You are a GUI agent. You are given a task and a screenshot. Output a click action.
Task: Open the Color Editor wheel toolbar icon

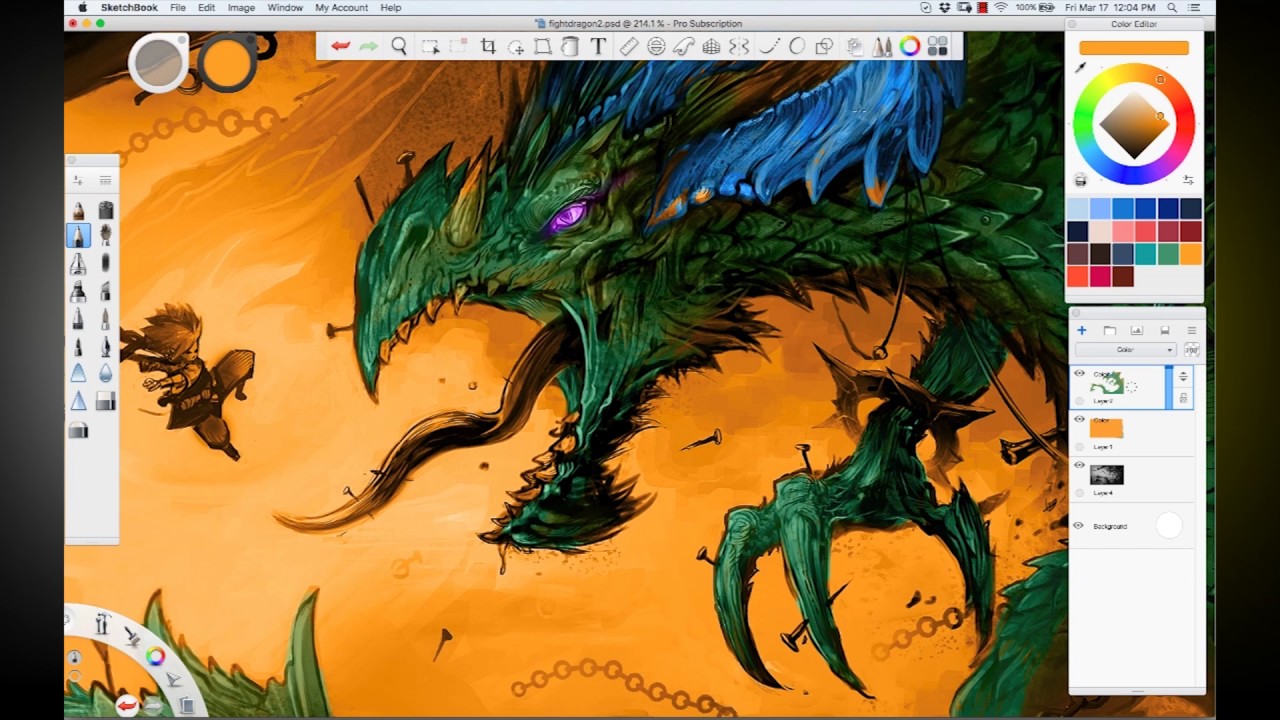click(x=909, y=46)
